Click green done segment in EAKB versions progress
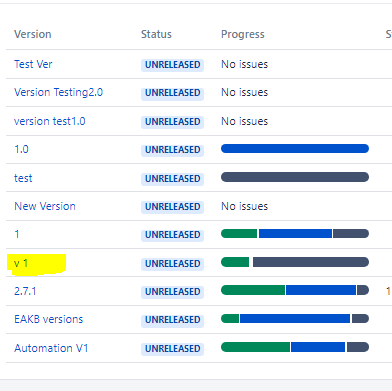The width and height of the screenshot is (392, 391). [230, 318]
